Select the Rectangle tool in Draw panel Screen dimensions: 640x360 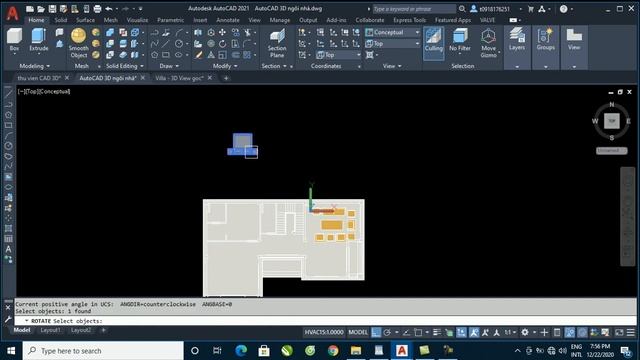(x=166, y=55)
